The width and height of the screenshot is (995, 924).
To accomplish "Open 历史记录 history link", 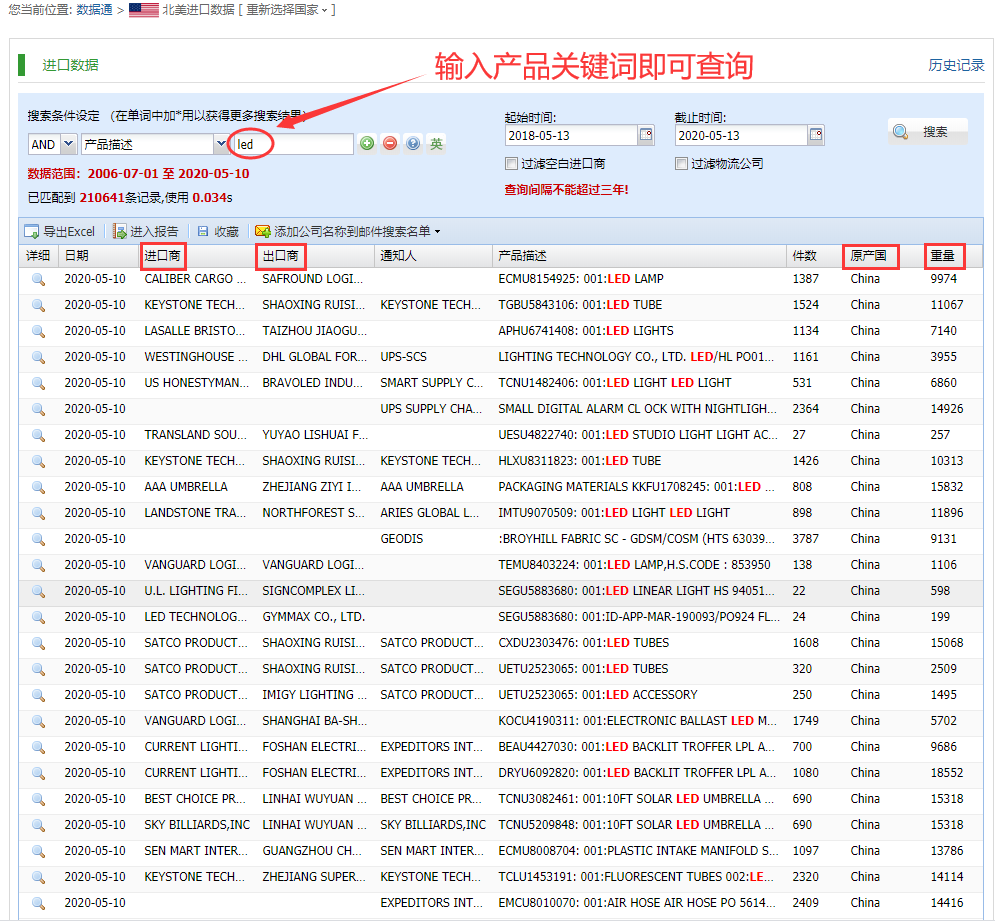I will [956, 65].
